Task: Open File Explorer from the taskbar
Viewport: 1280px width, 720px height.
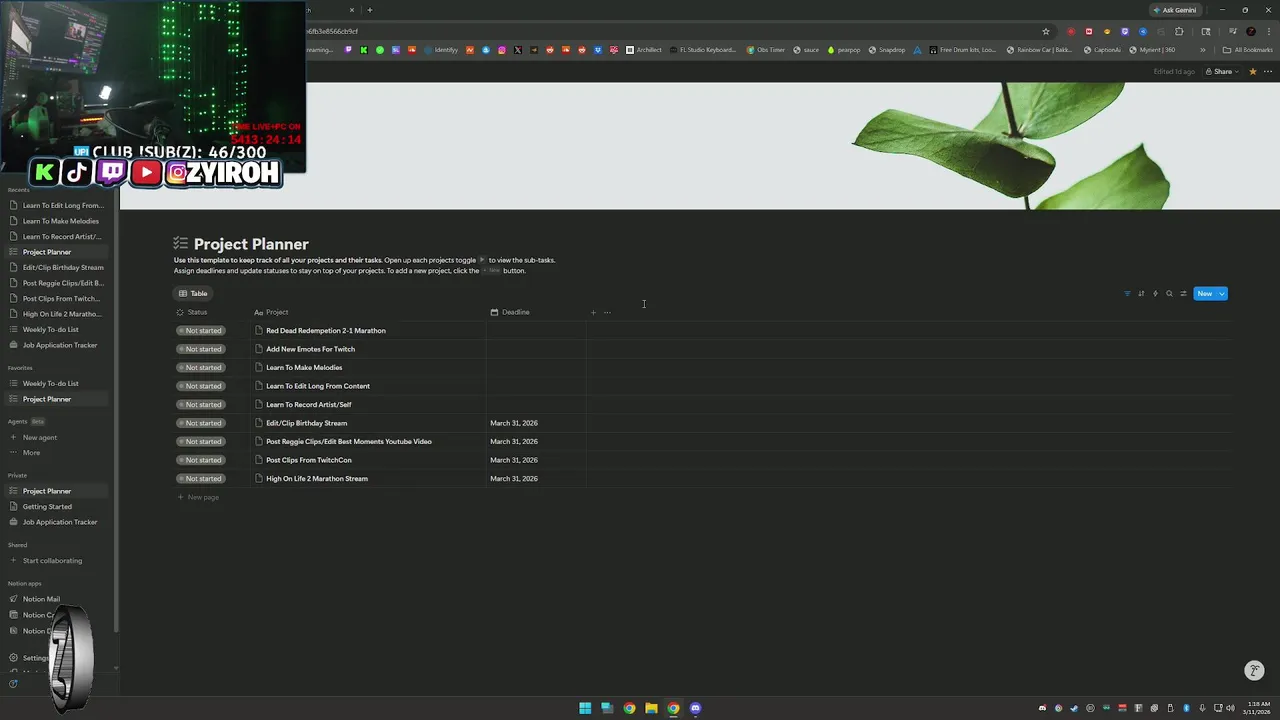Action: 651,708
